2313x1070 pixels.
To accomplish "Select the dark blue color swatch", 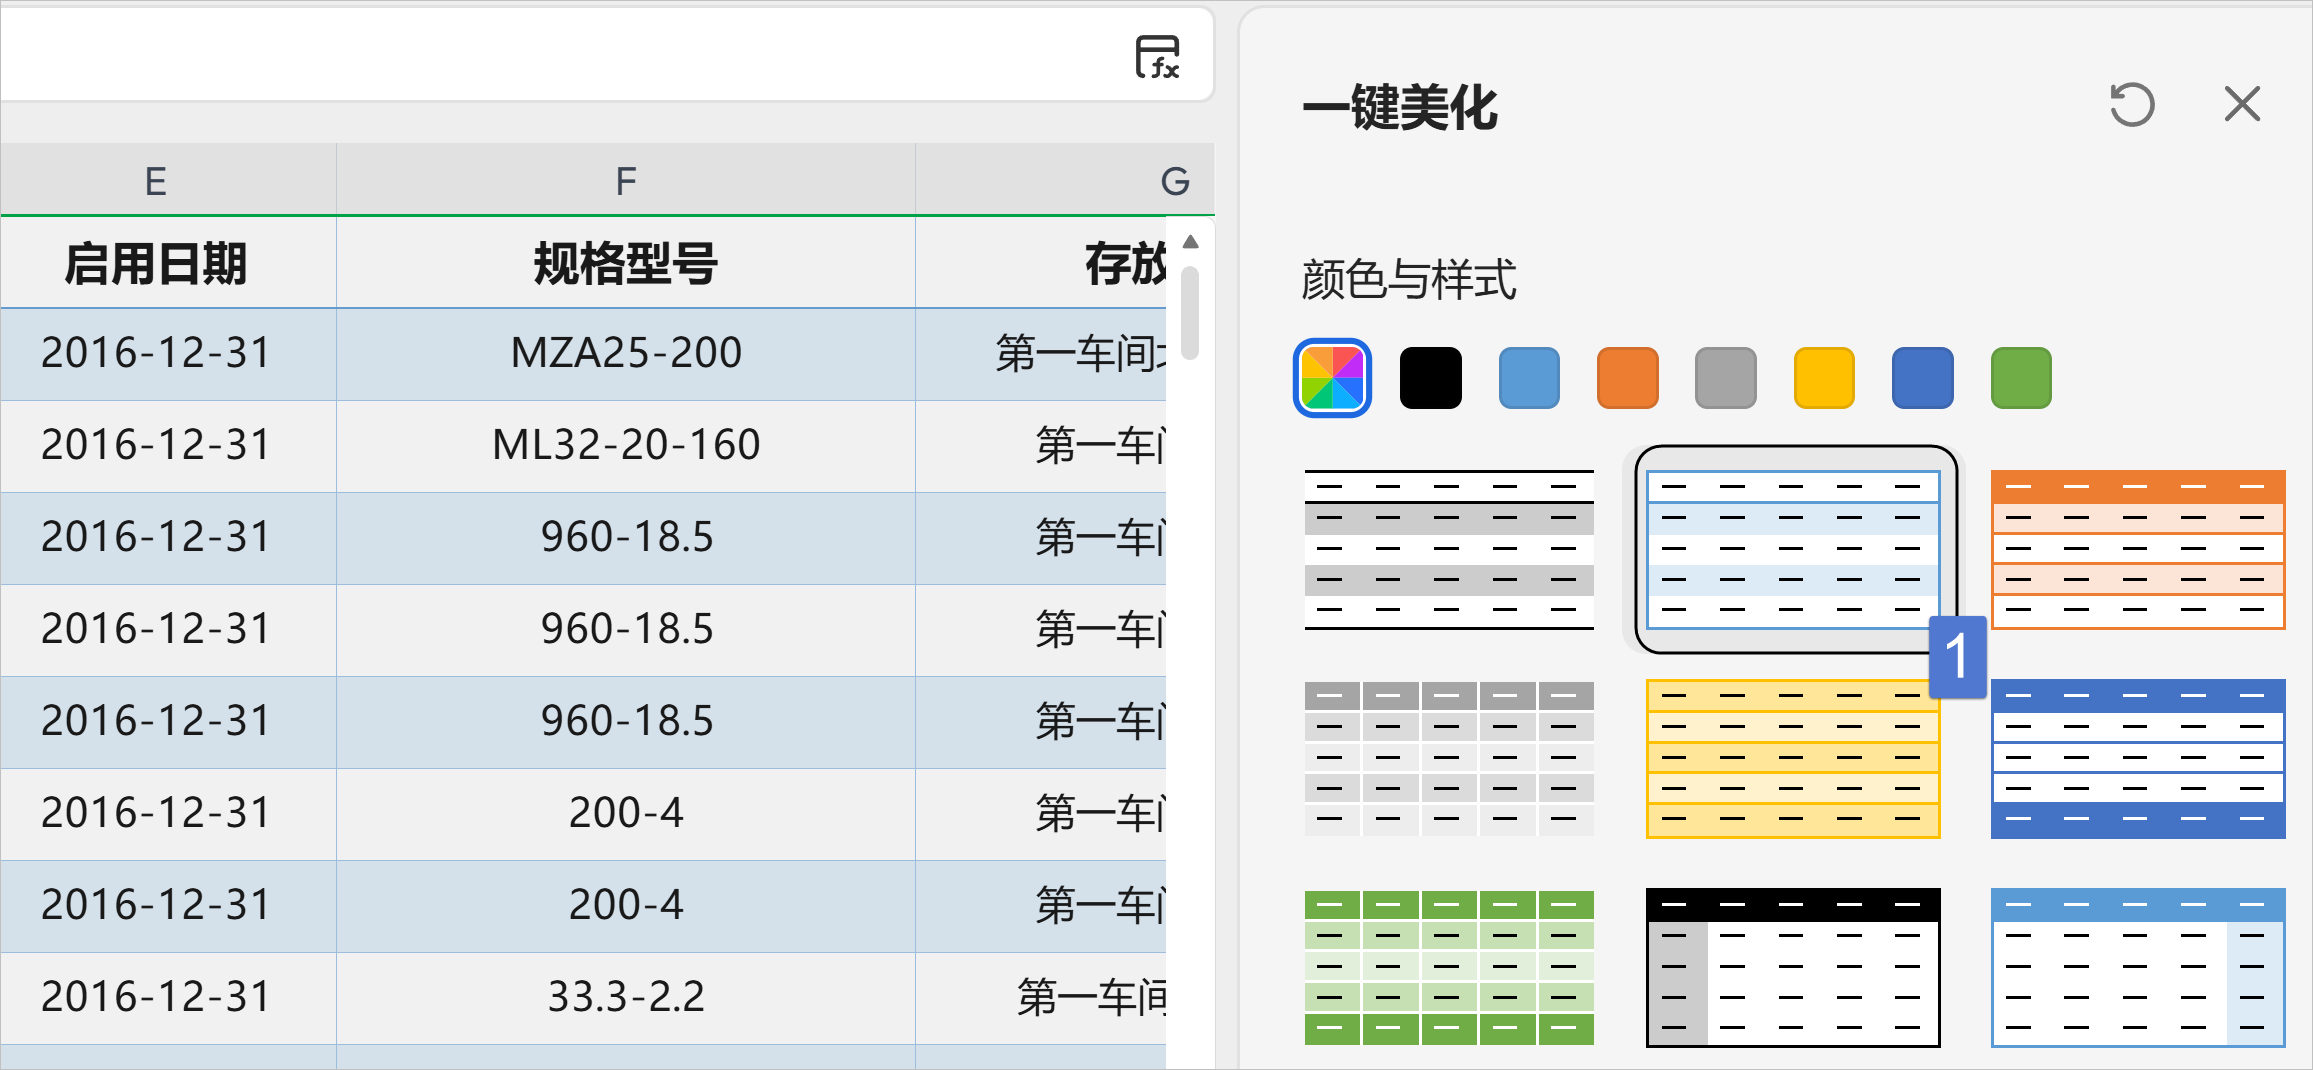I will click(x=1922, y=378).
